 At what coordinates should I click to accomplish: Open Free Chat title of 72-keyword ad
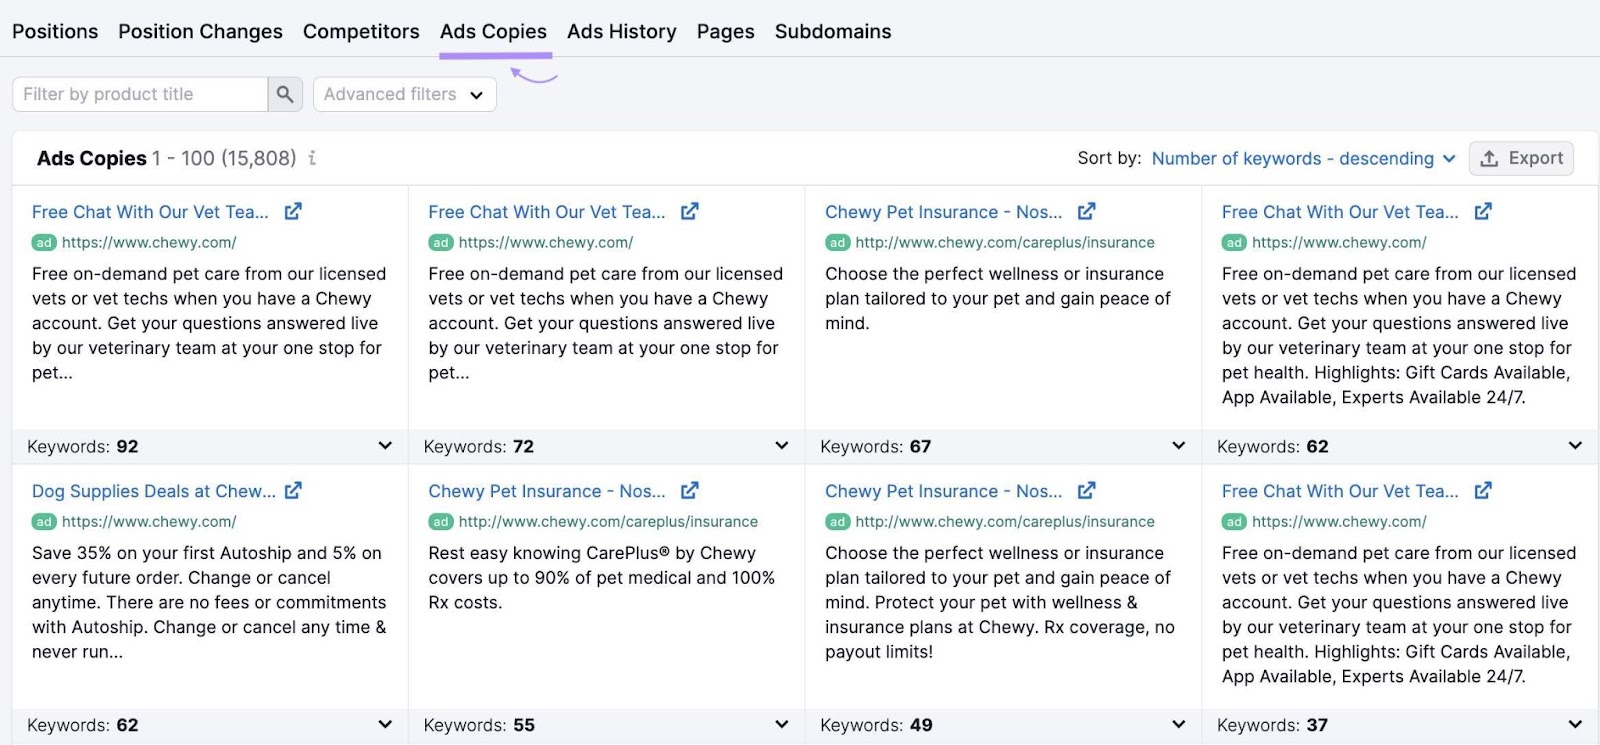click(547, 212)
